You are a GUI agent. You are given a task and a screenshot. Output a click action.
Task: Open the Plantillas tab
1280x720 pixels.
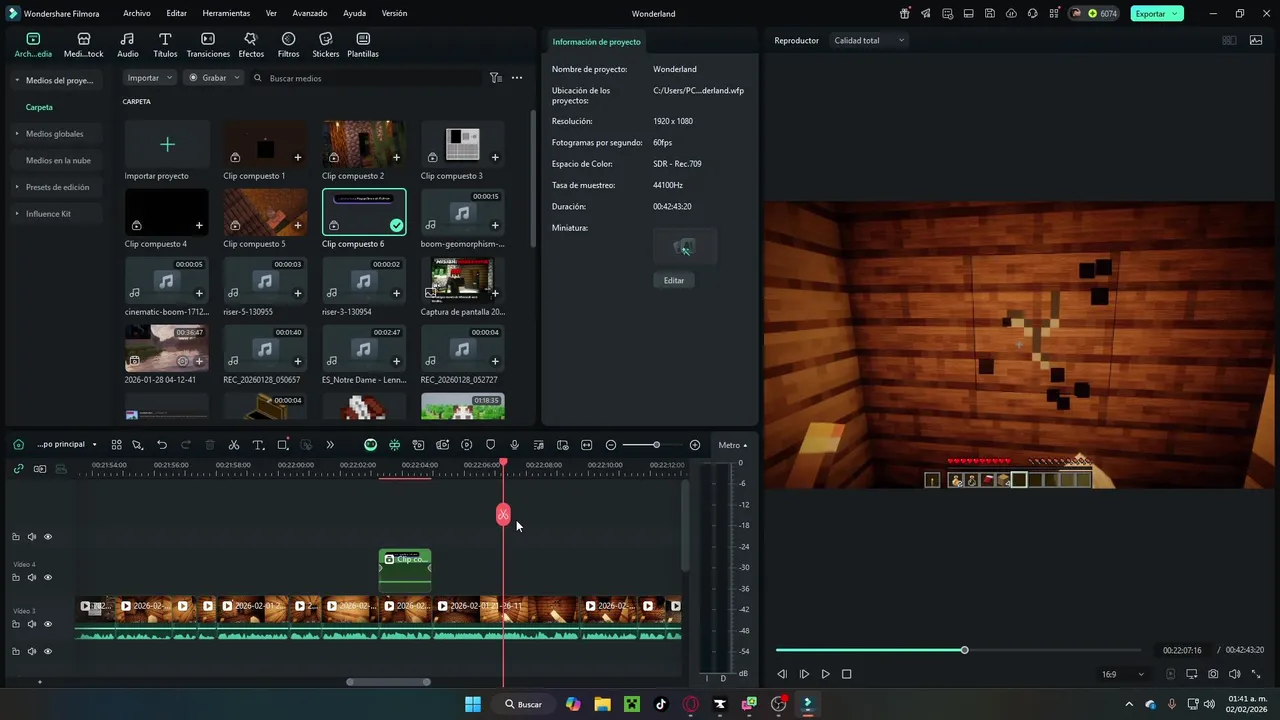363,45
